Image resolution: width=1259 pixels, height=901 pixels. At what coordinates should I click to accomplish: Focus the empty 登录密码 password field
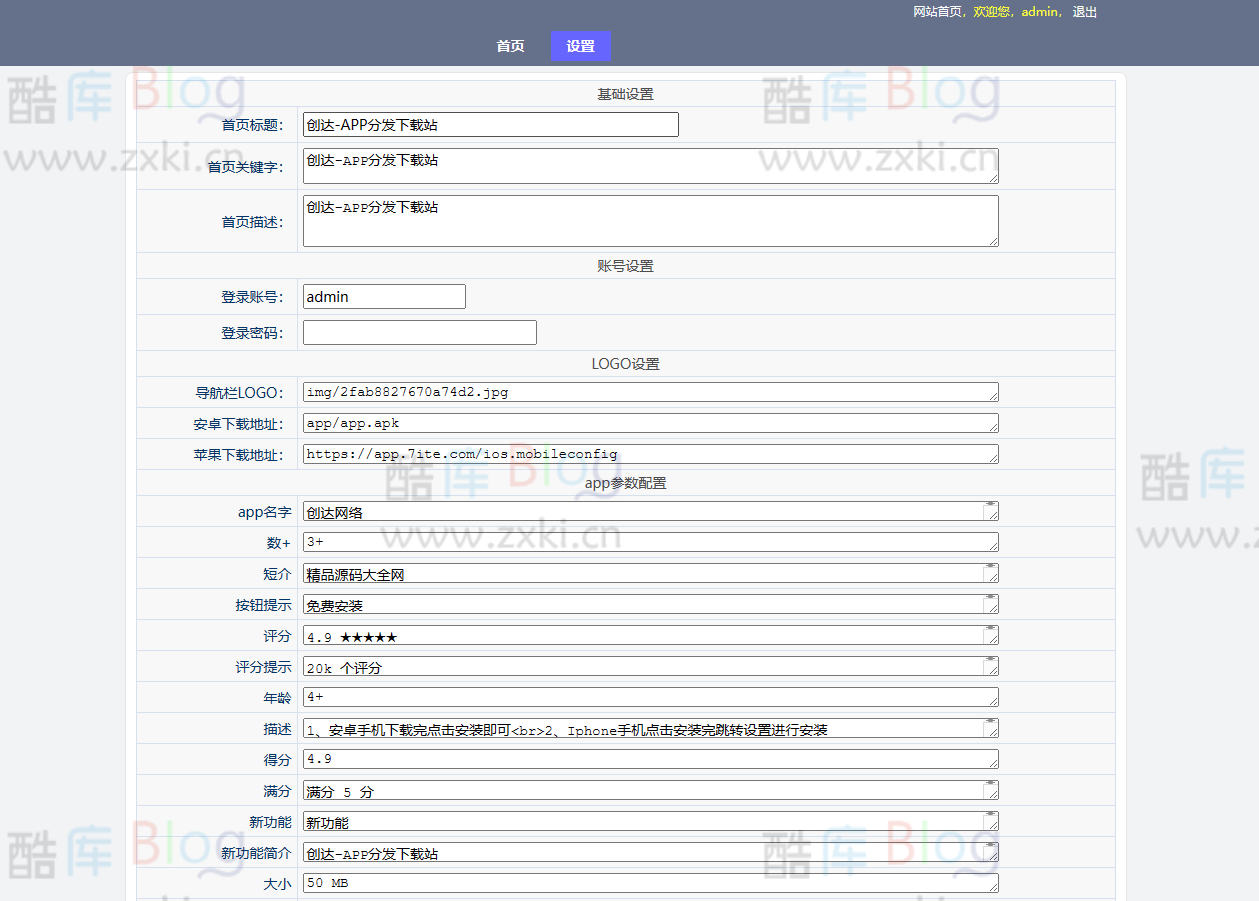pyautogui.click(x=419, y=332)
